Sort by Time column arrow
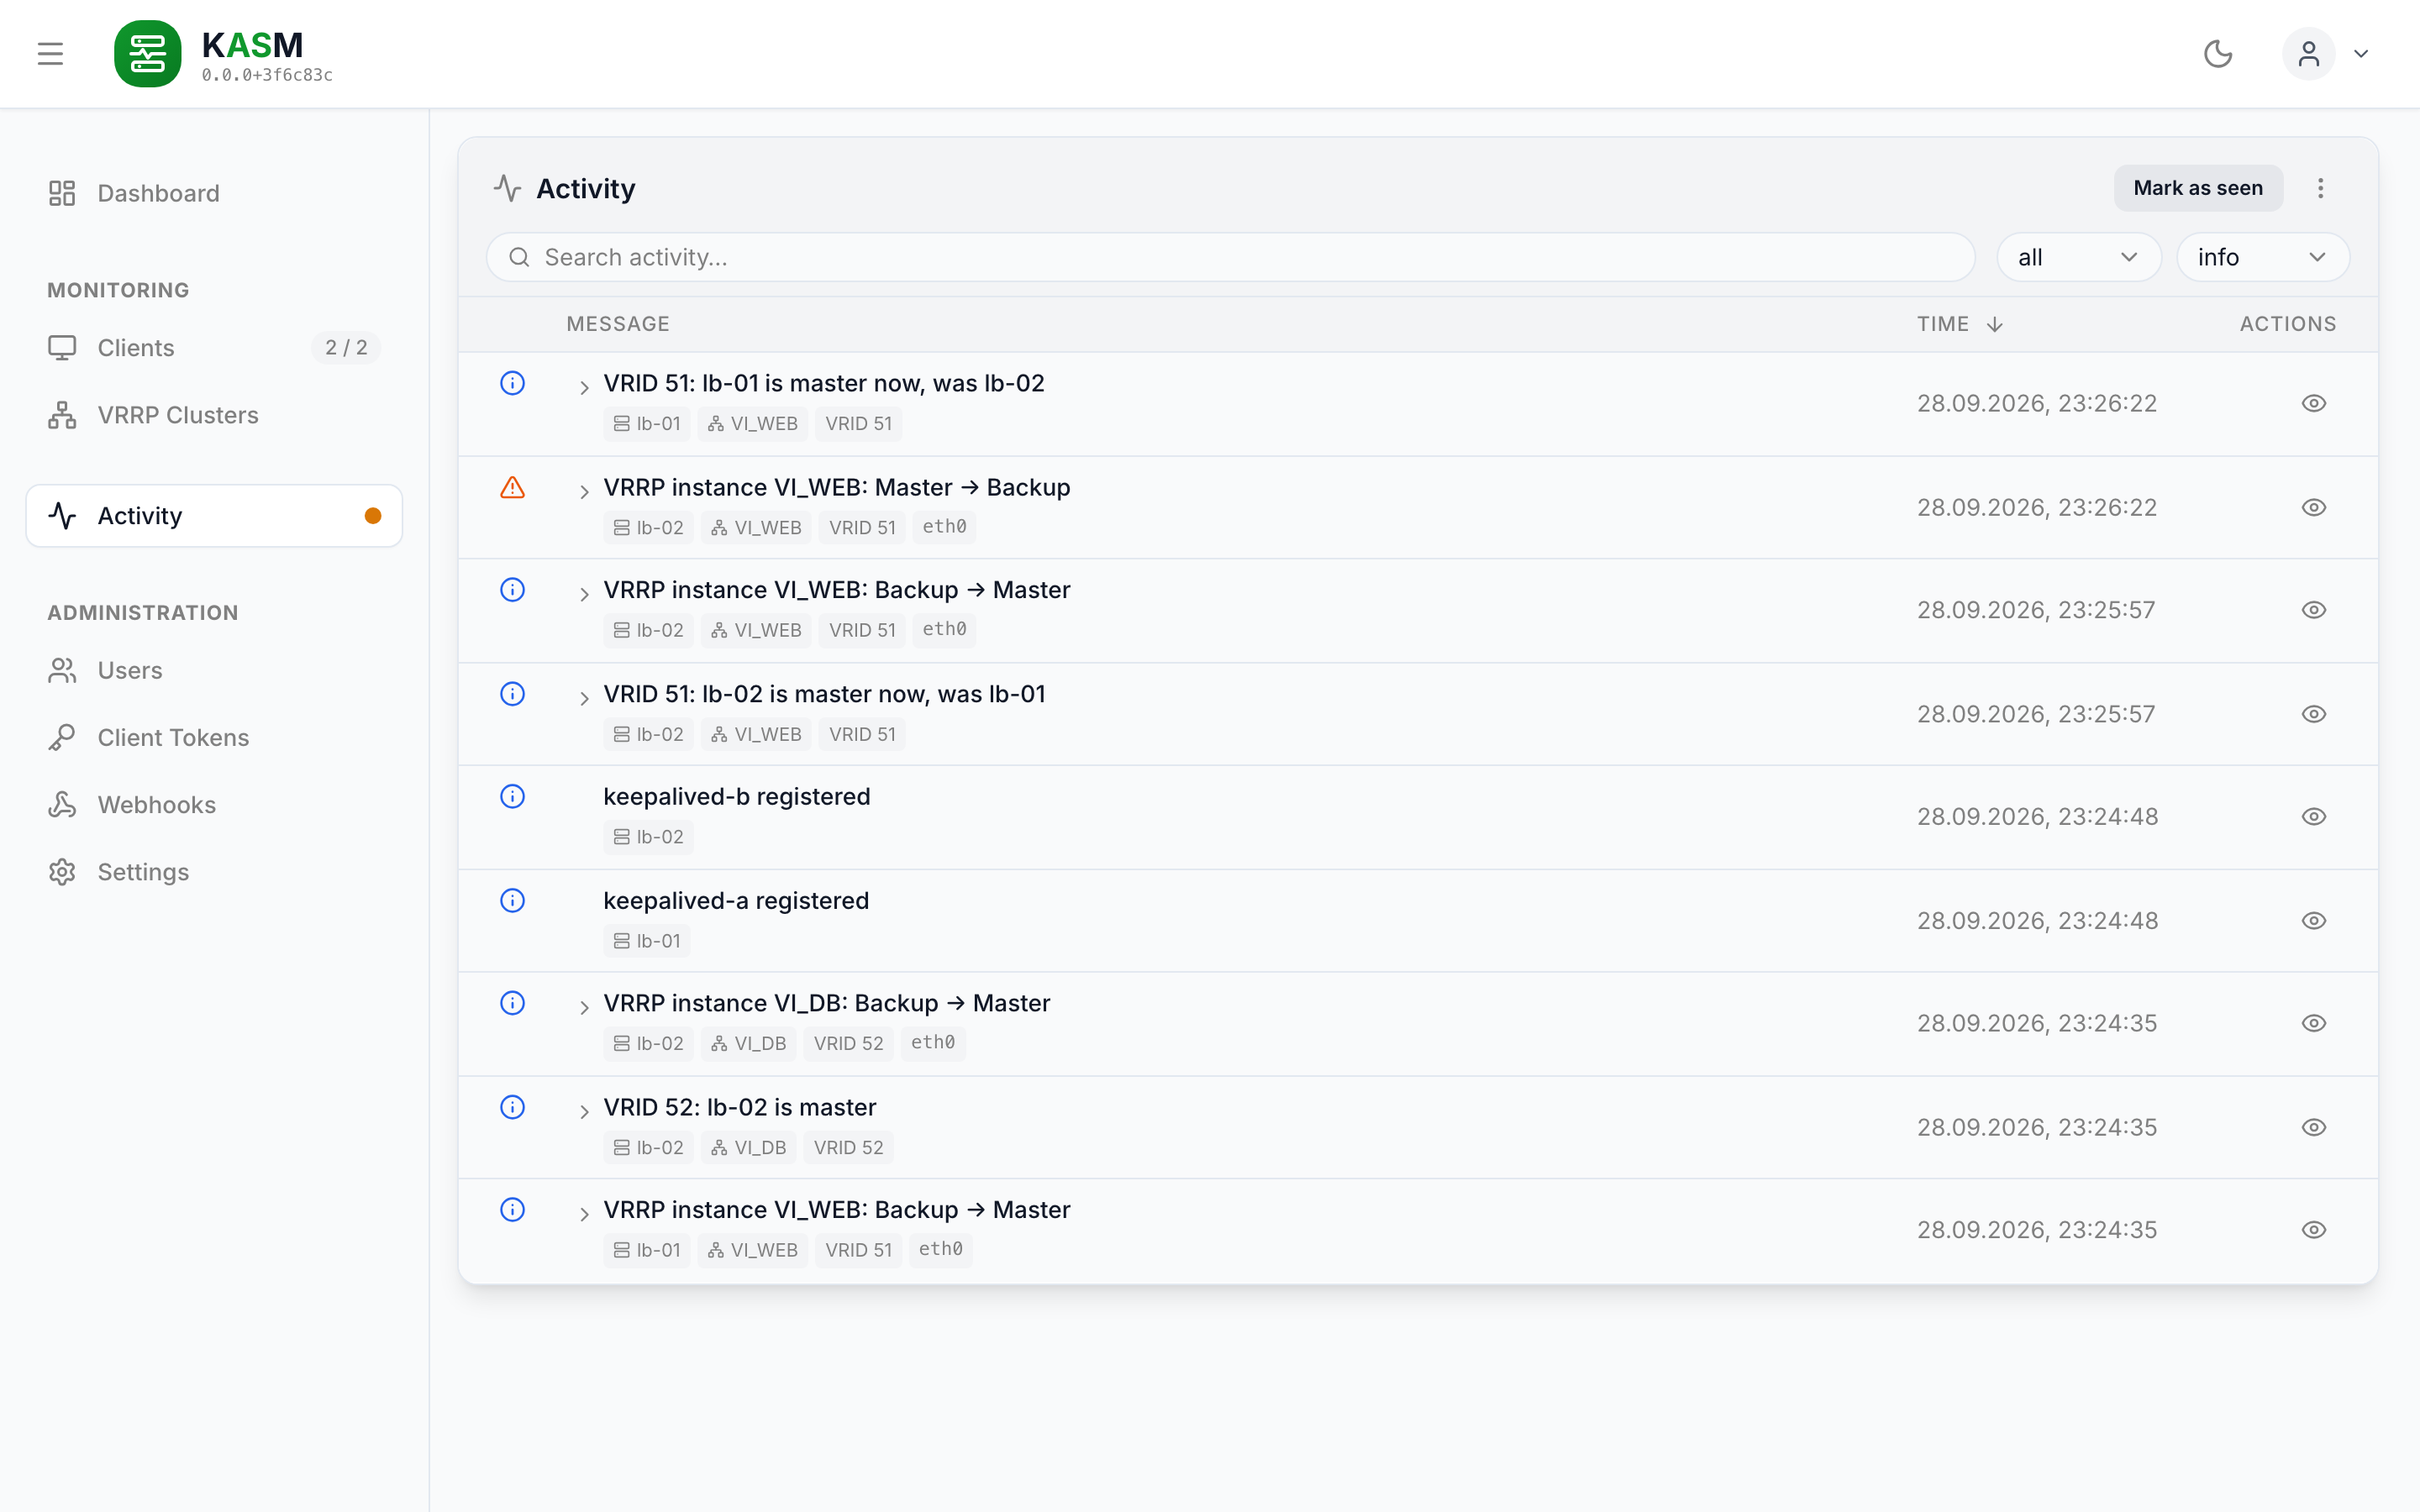The height and width of the screenshot is (1512, 2420). [1995, 324]
